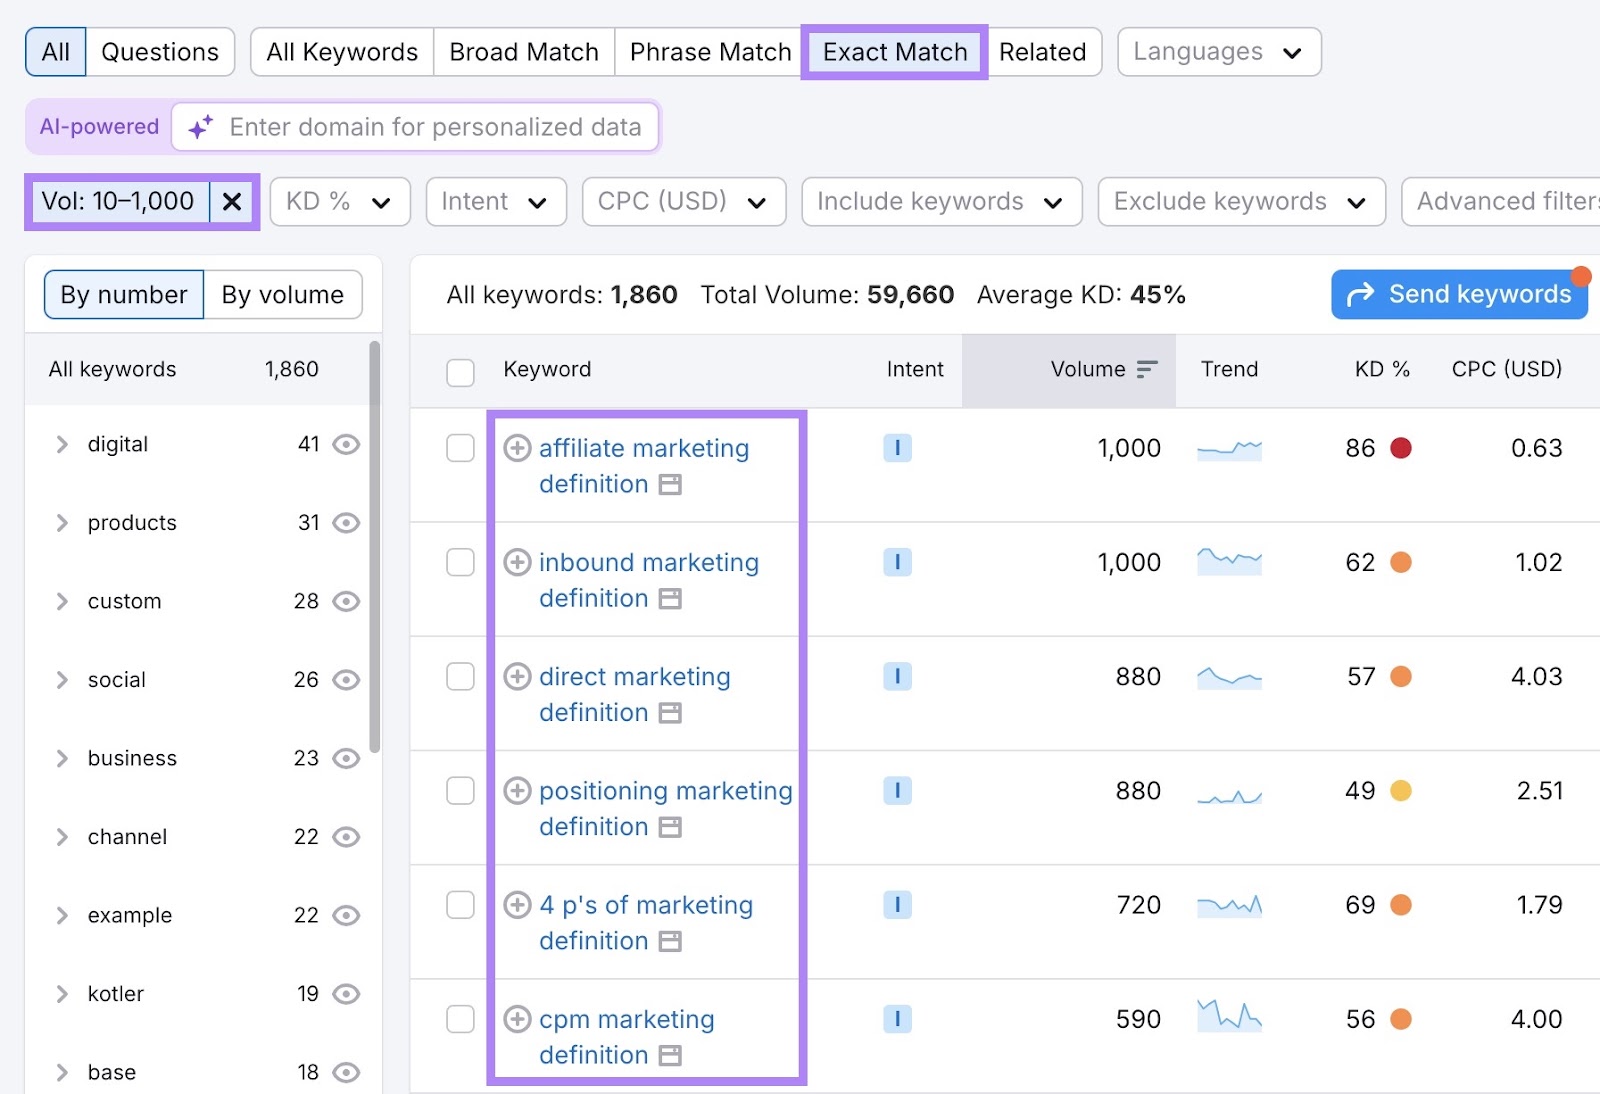Toggle visibility eye next to digital group

(x=345, y=444)
